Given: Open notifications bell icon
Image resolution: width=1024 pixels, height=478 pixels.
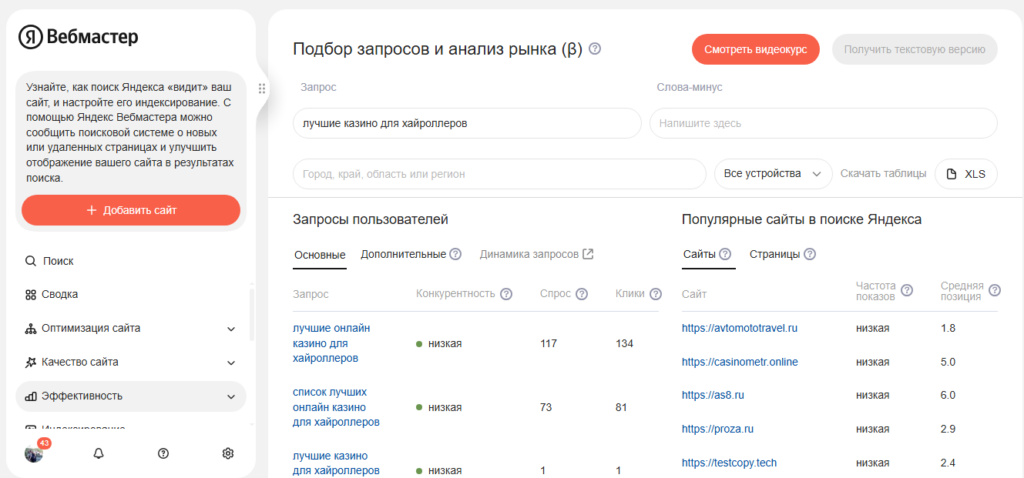Looking at the screenshot, I should click(x=99, y=453).
